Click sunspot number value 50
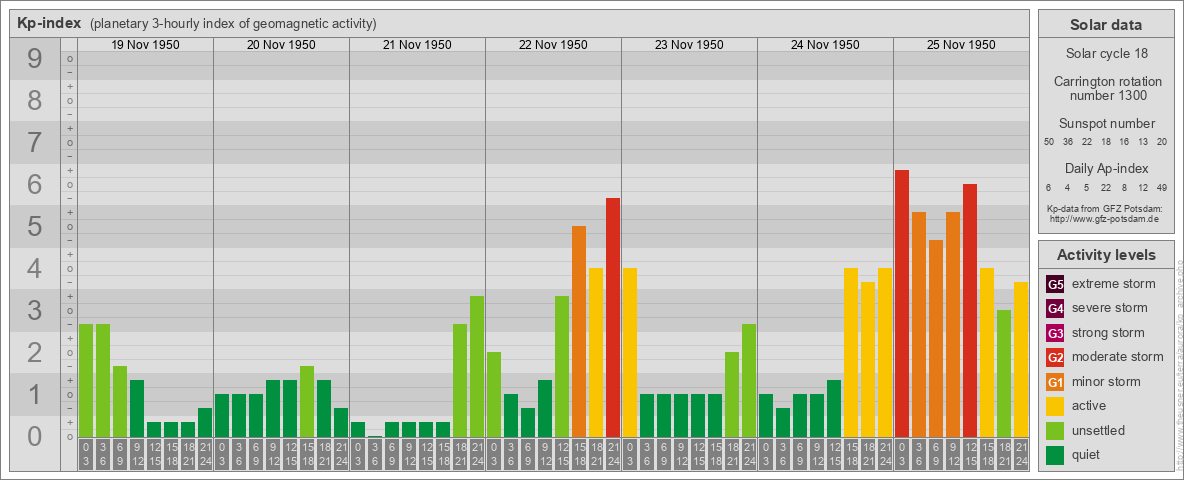The width and height of the screenshot is (1184, 480). point(1049,142)
